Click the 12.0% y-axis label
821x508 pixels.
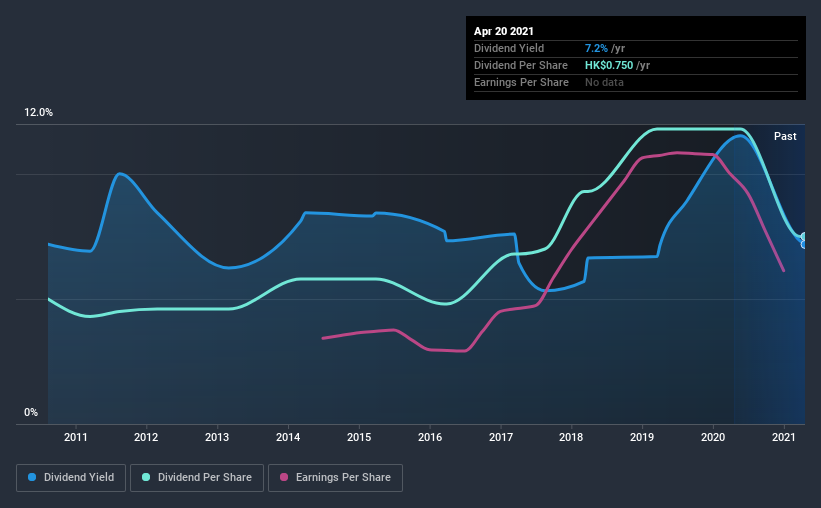[38, 113]
